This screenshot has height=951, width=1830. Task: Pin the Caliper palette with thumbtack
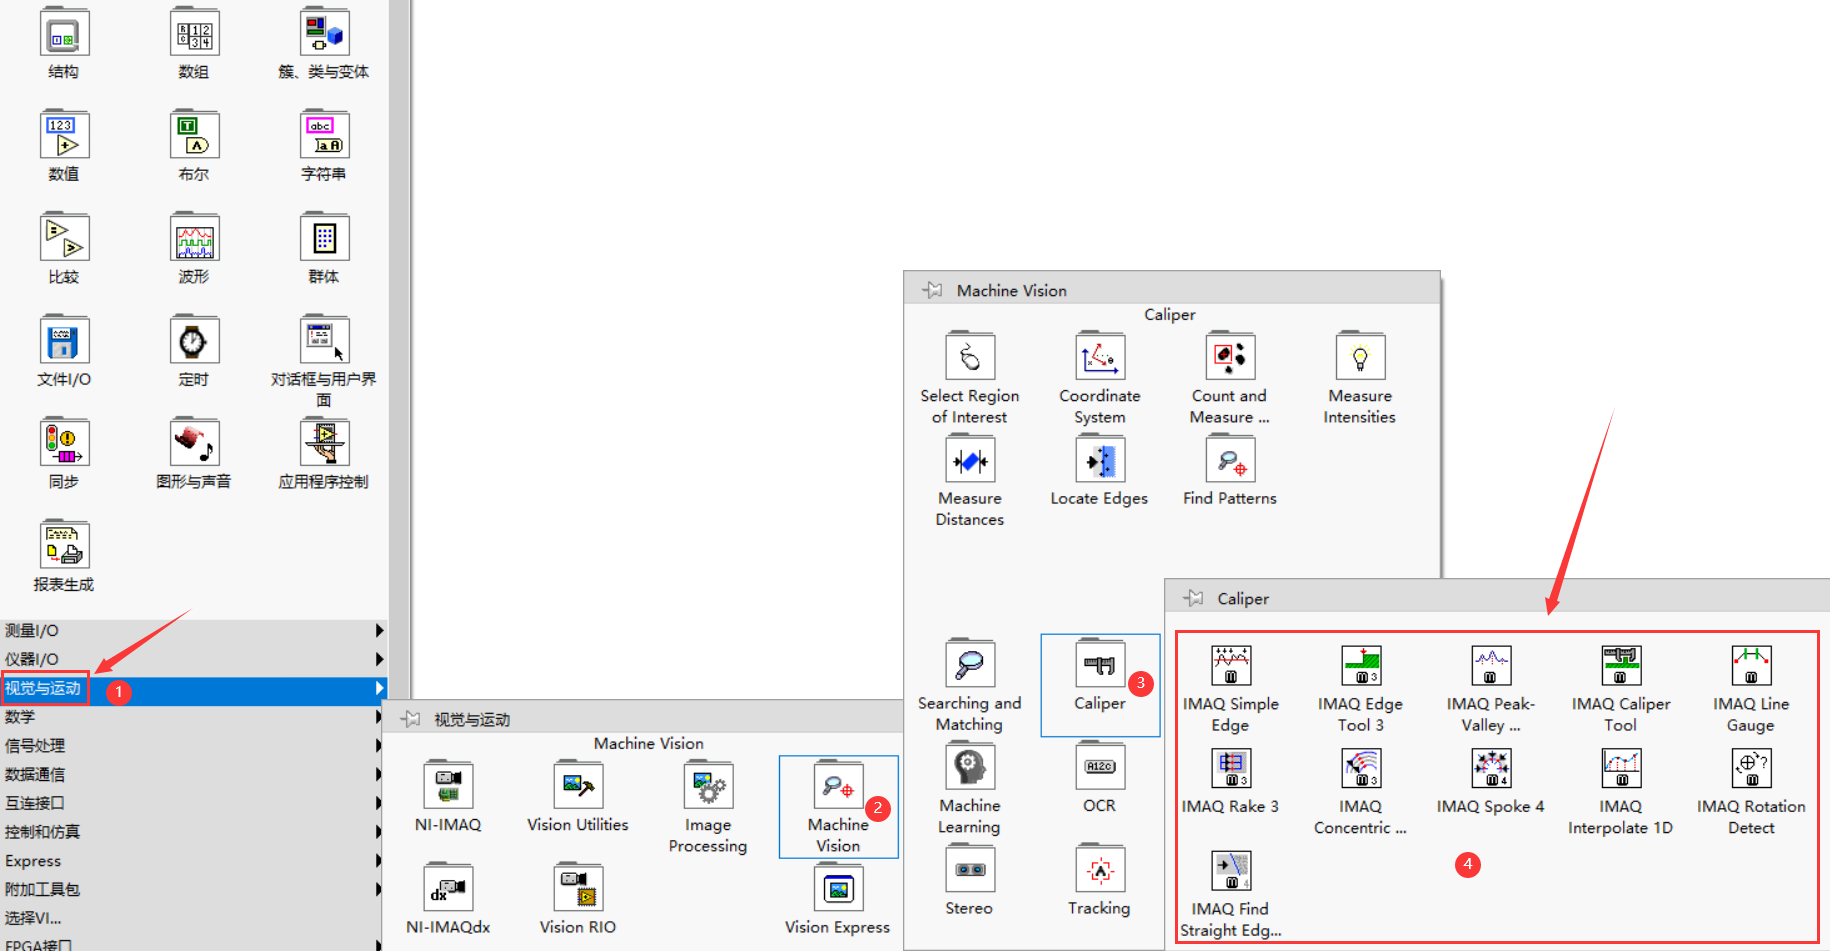point(1193,598)
